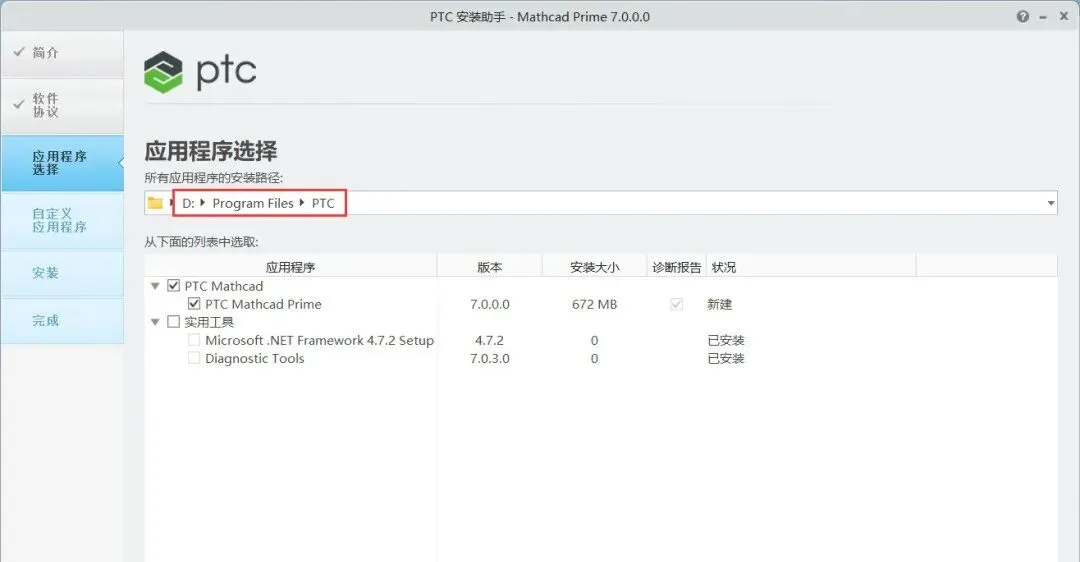Click the 诊断报告 column header
The image size is (1080, 562).
(676, 267)
